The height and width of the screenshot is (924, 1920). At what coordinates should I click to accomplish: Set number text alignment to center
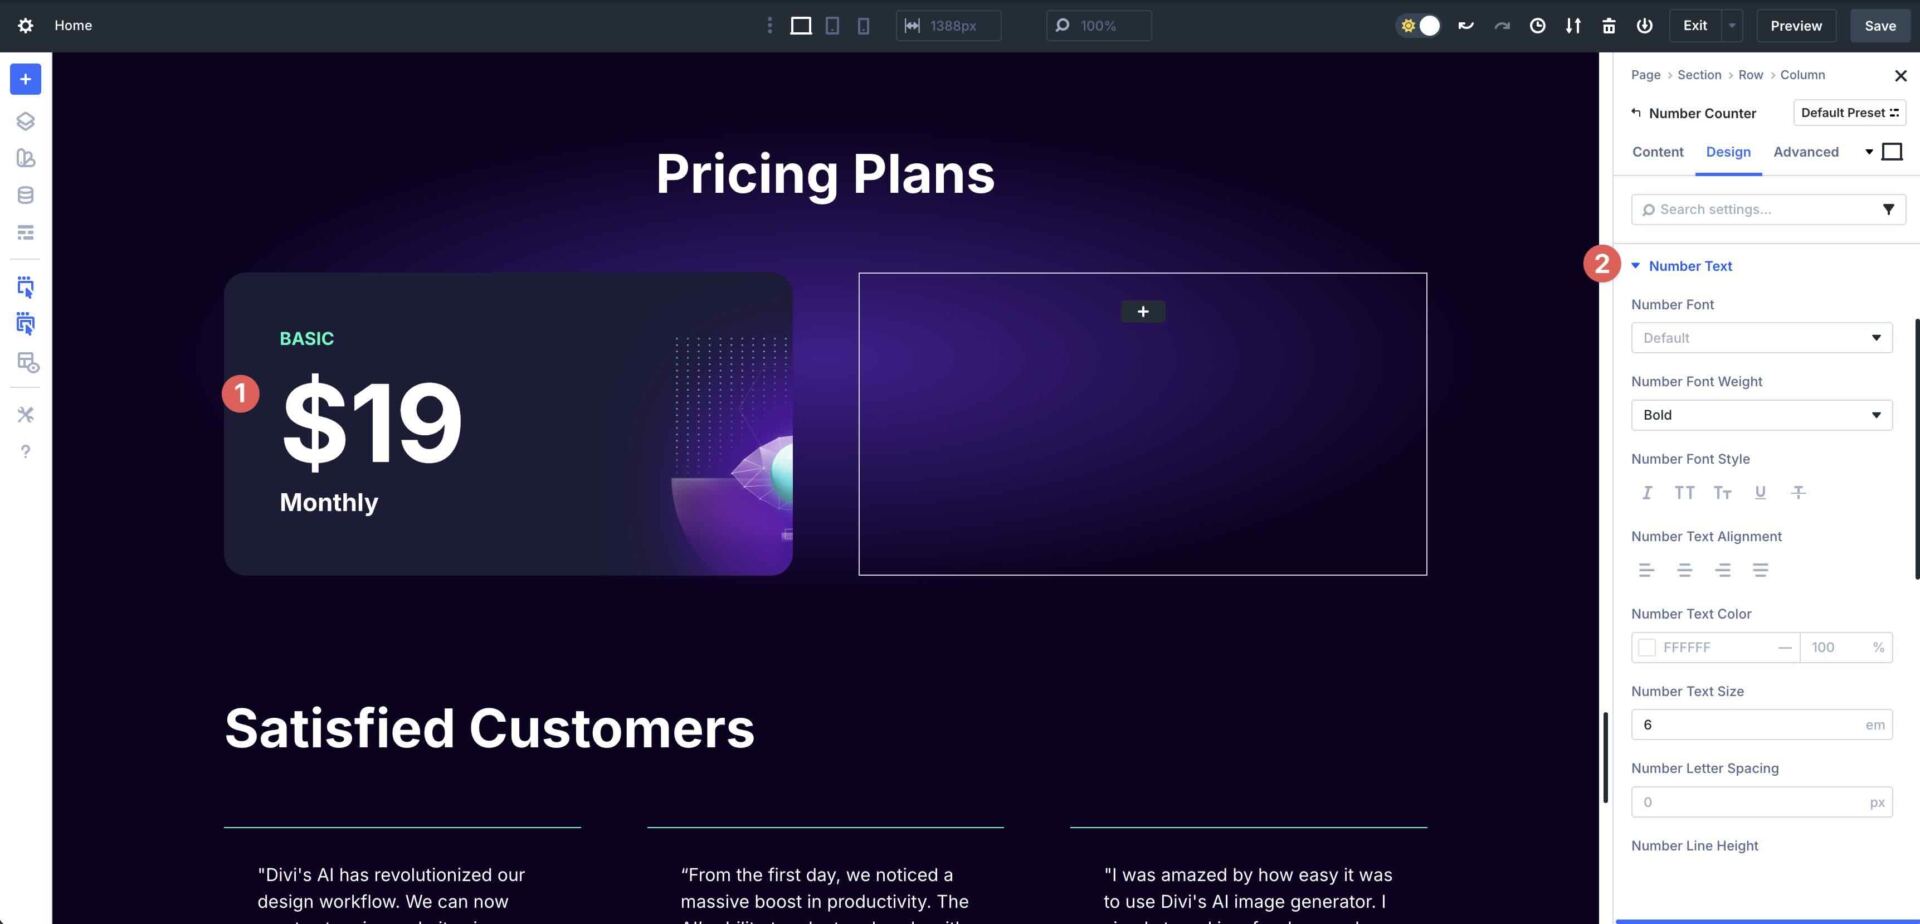click(1685, 570)
